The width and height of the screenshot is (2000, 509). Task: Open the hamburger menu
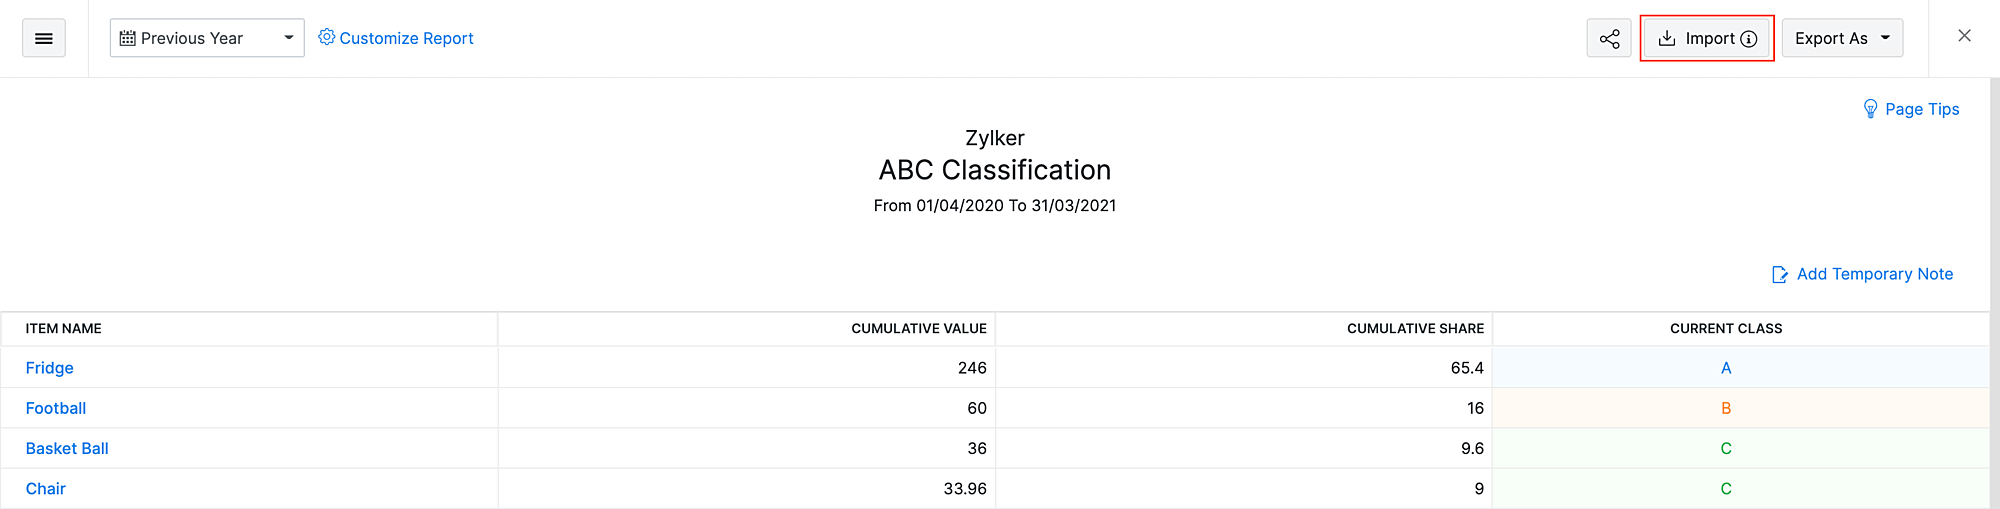(44, 38)
